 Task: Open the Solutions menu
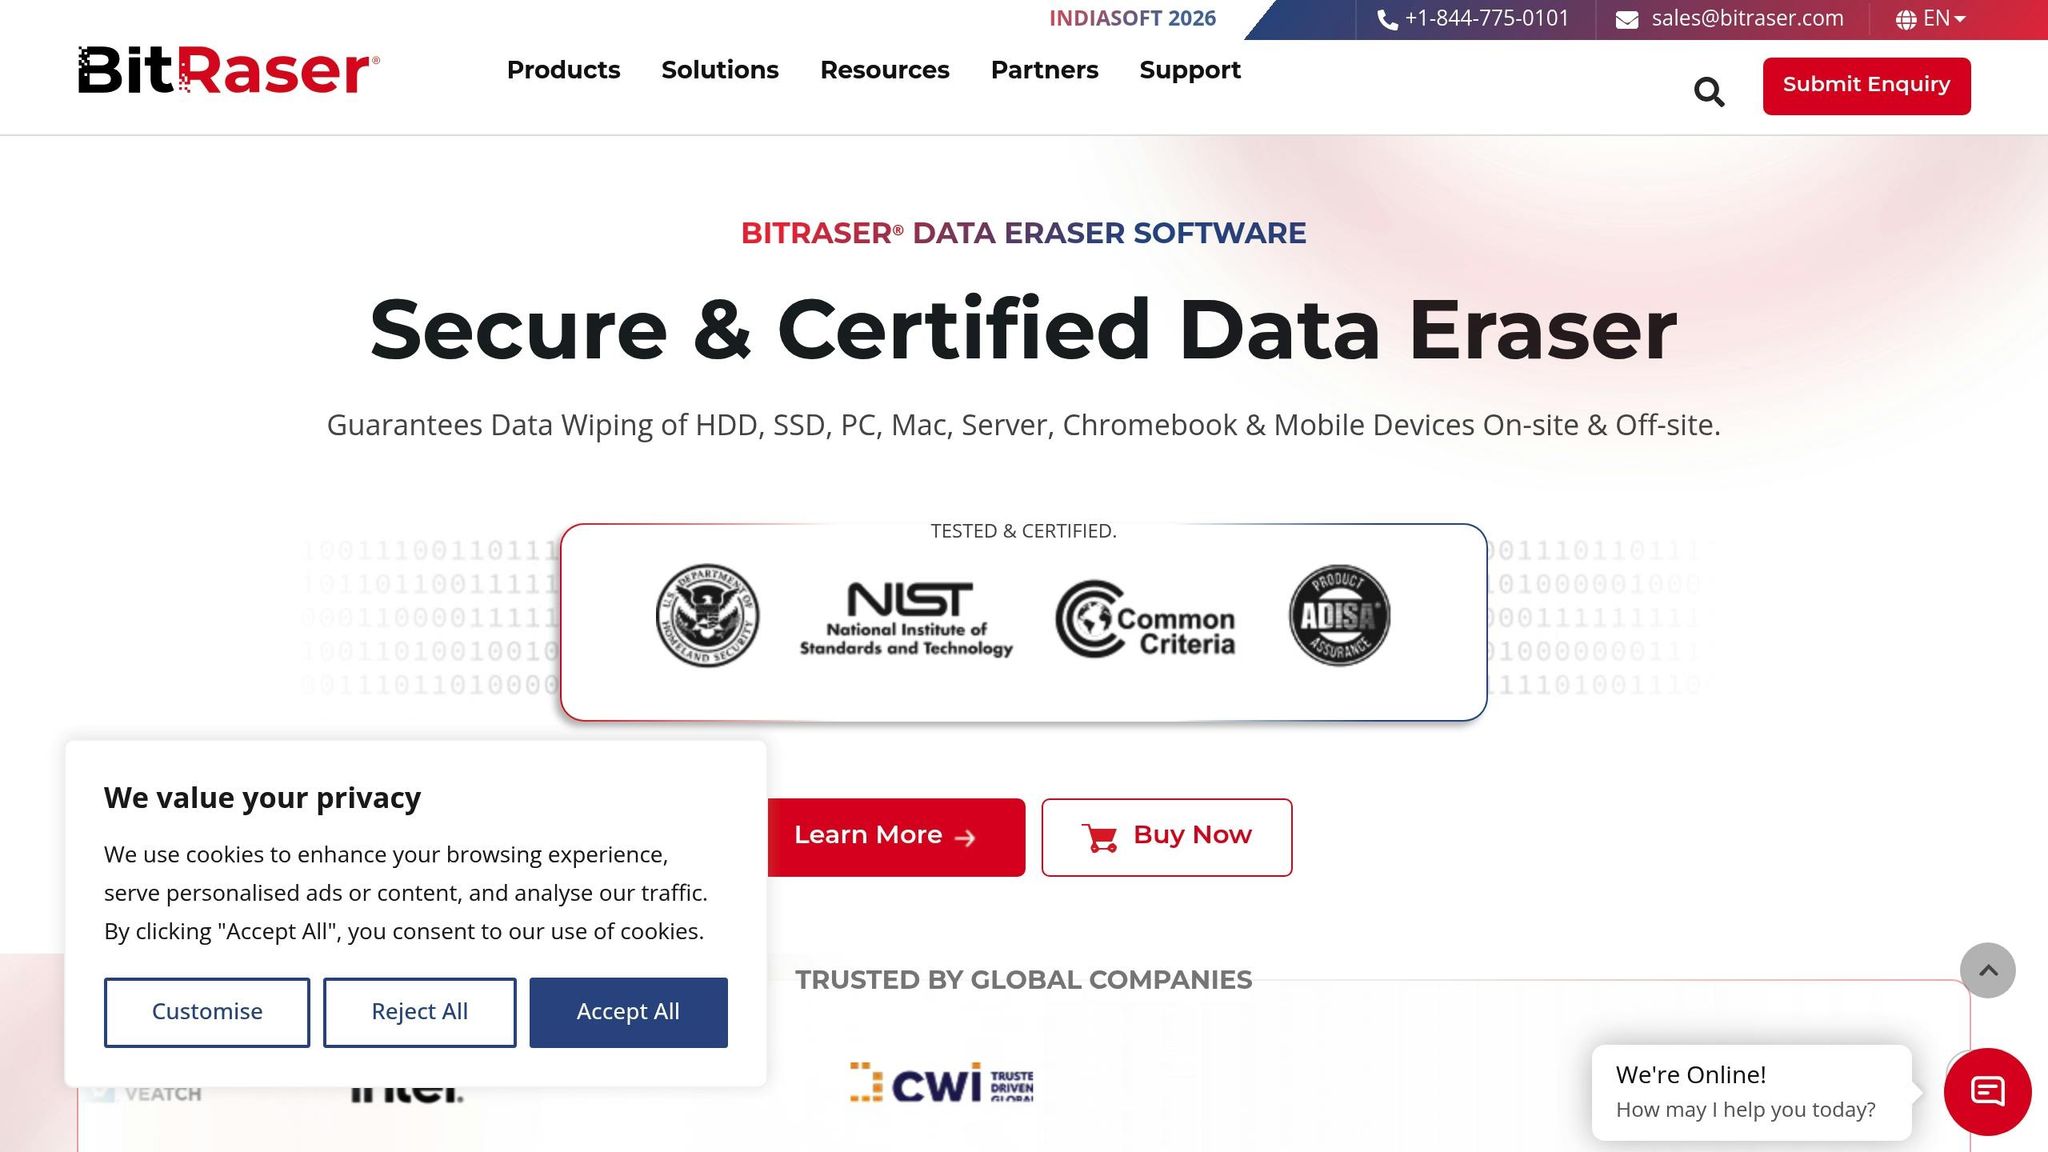pos(719,70)
